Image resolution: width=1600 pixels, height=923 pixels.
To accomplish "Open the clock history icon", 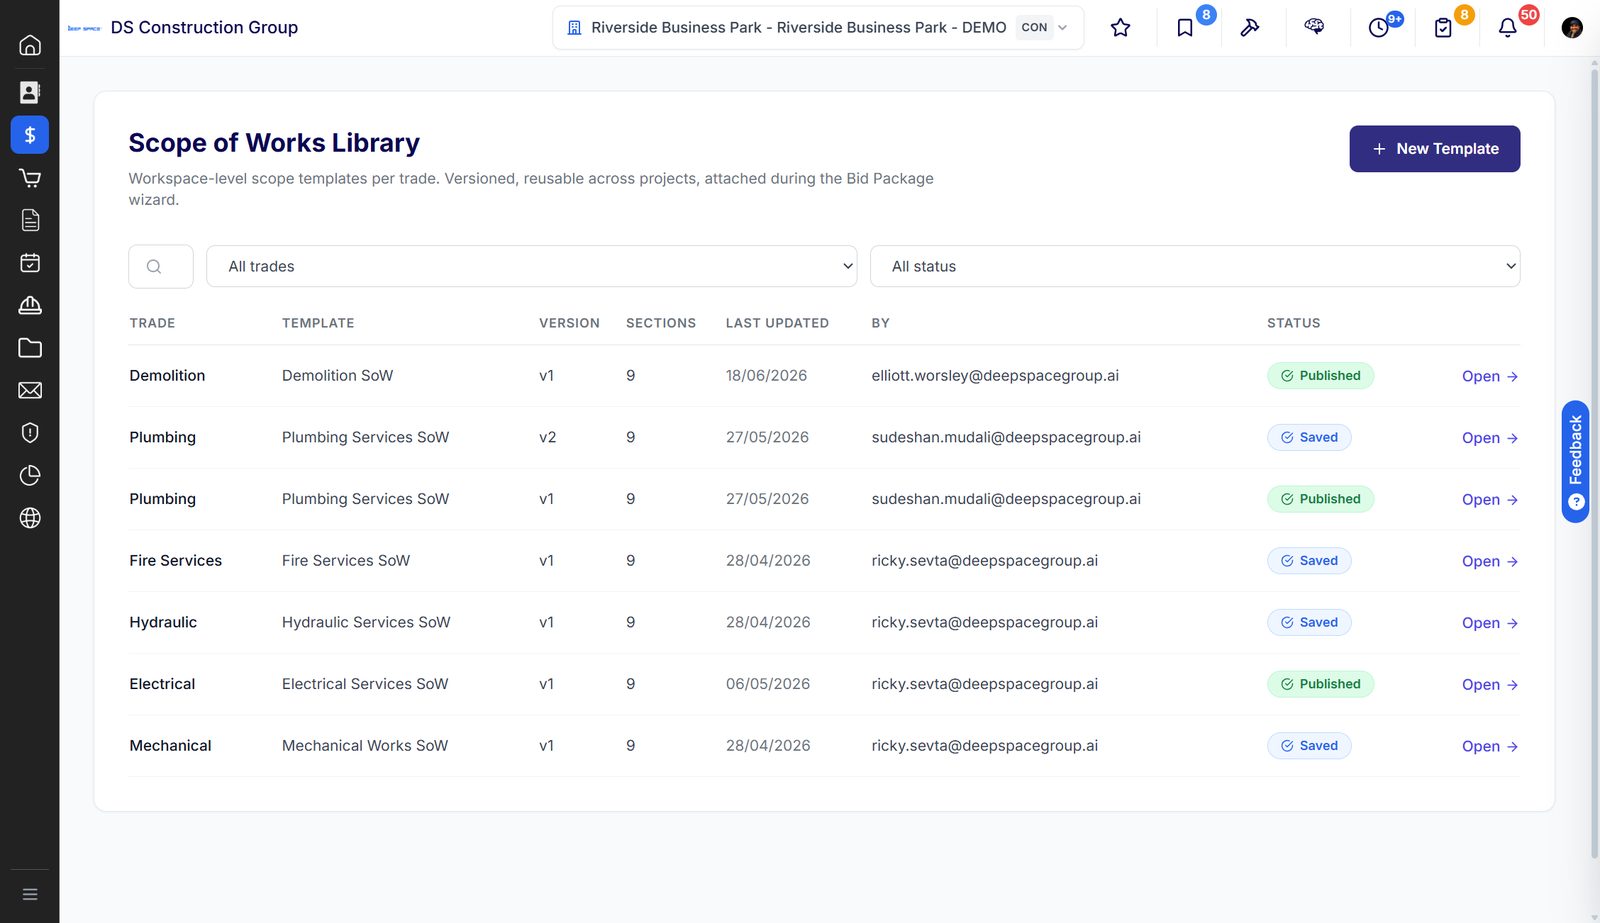I will pos(1379,28).
